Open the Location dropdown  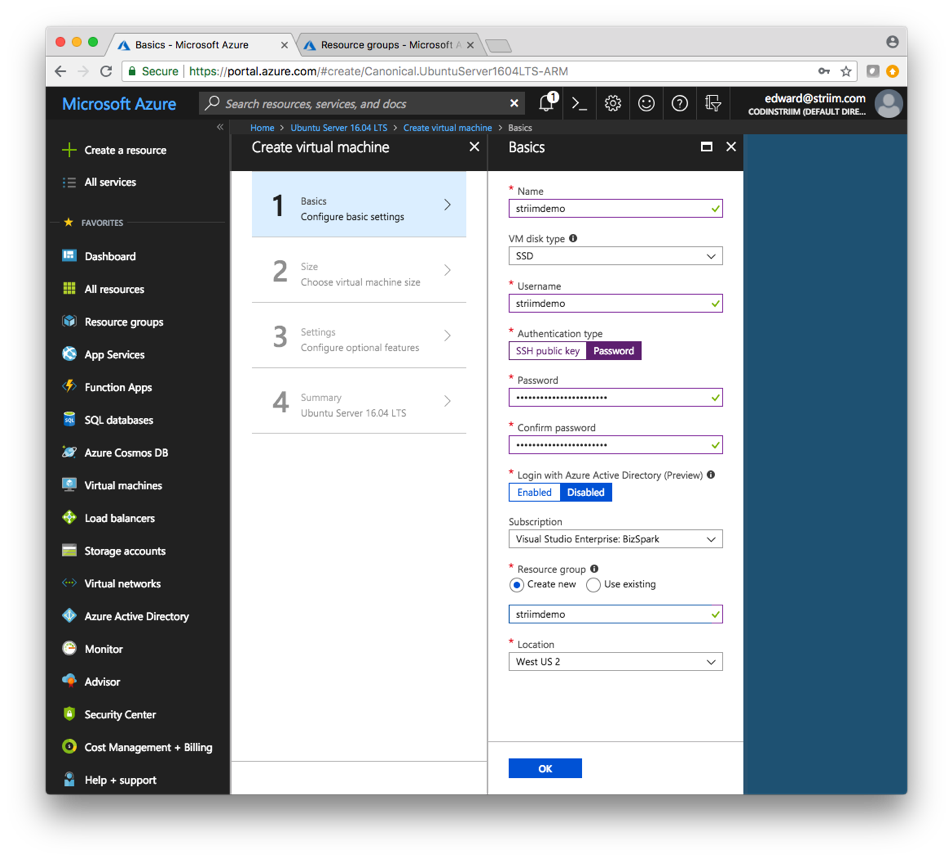[614, 662]
